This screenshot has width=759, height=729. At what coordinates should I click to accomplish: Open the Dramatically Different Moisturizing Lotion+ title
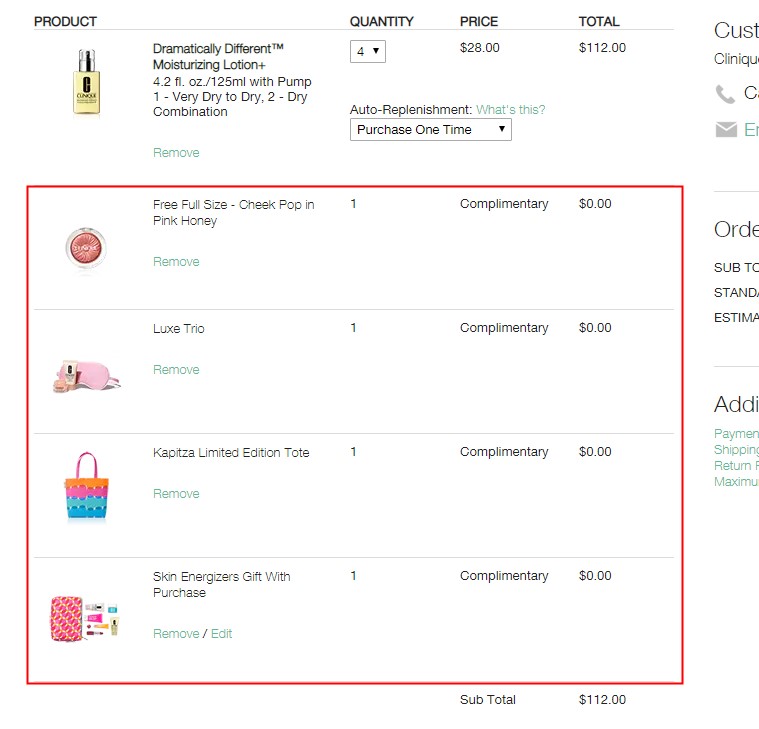point(218,56)
